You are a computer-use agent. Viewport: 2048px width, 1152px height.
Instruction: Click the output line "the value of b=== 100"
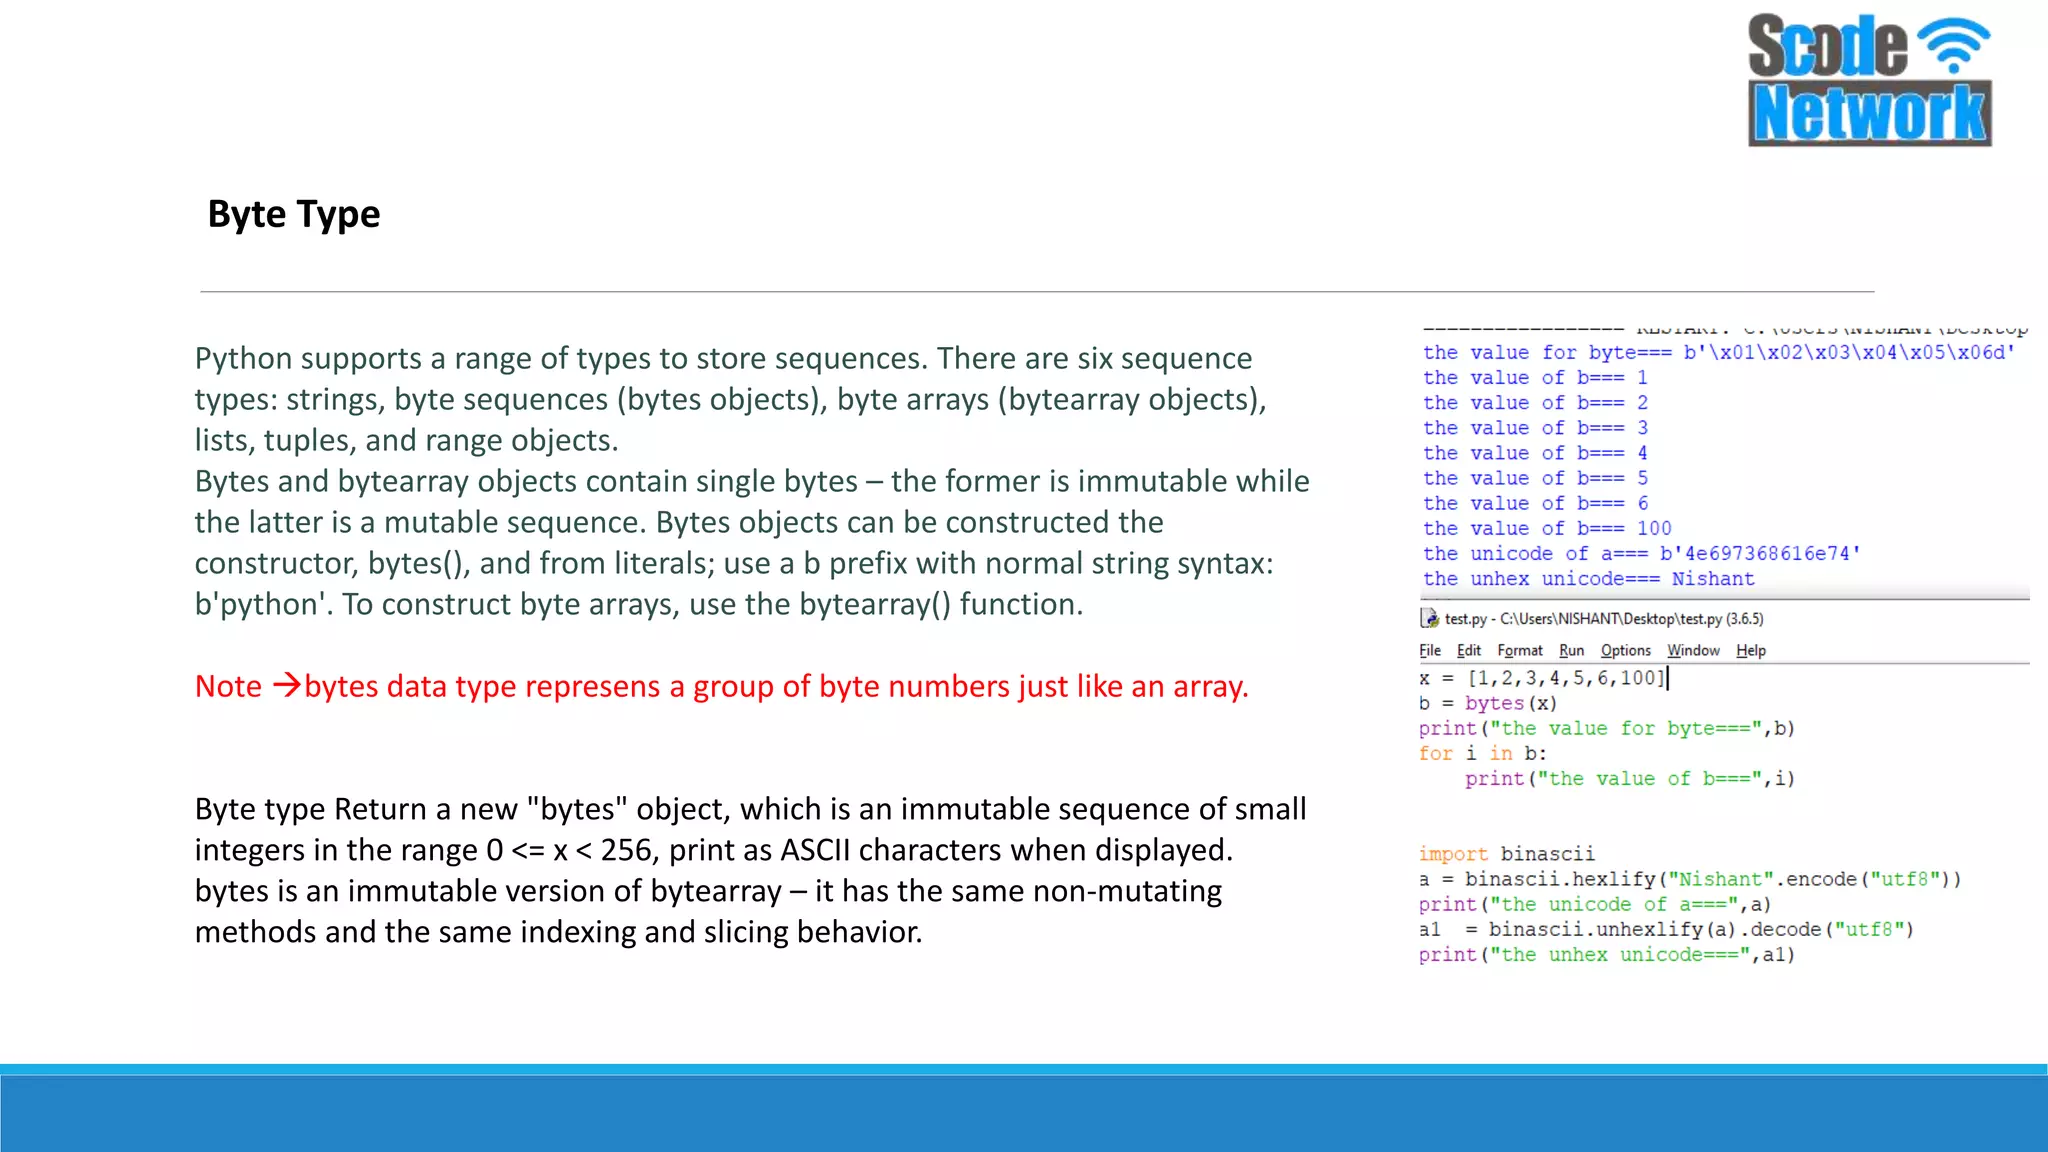pyautogui.click(x=1547, y=528)
